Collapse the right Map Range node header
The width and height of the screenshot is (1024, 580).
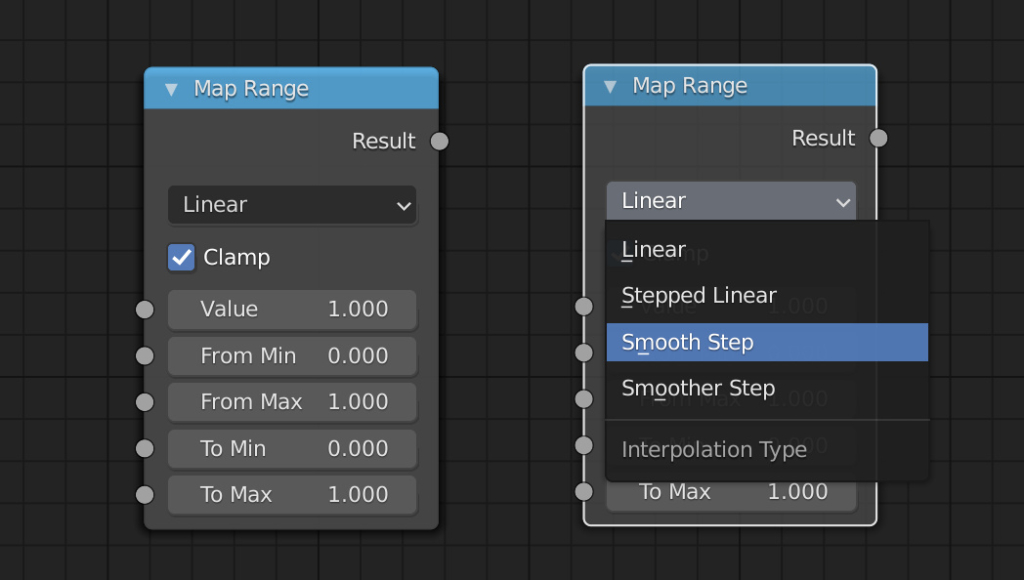pyautogui.click(x=610, y=86)
